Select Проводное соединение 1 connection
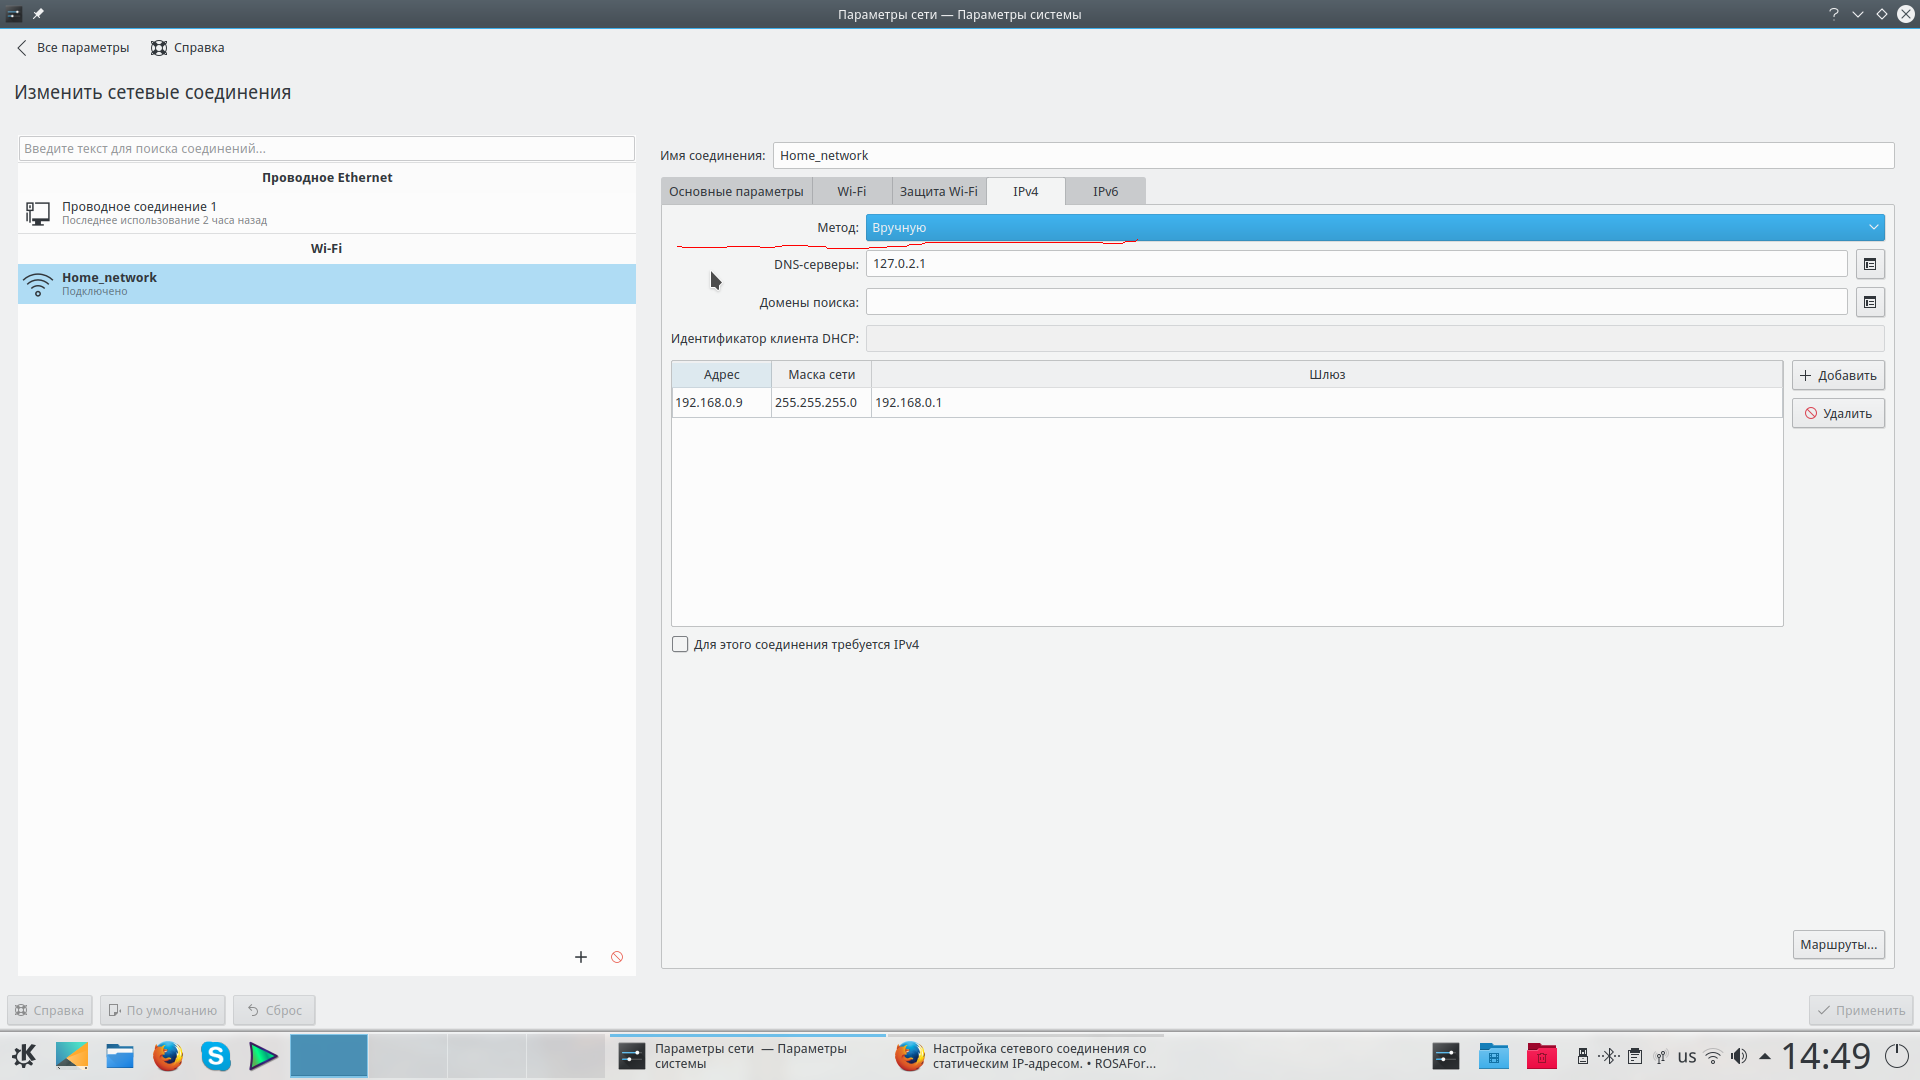Viewport: 1920px width, 1080px height. (139, 212)
